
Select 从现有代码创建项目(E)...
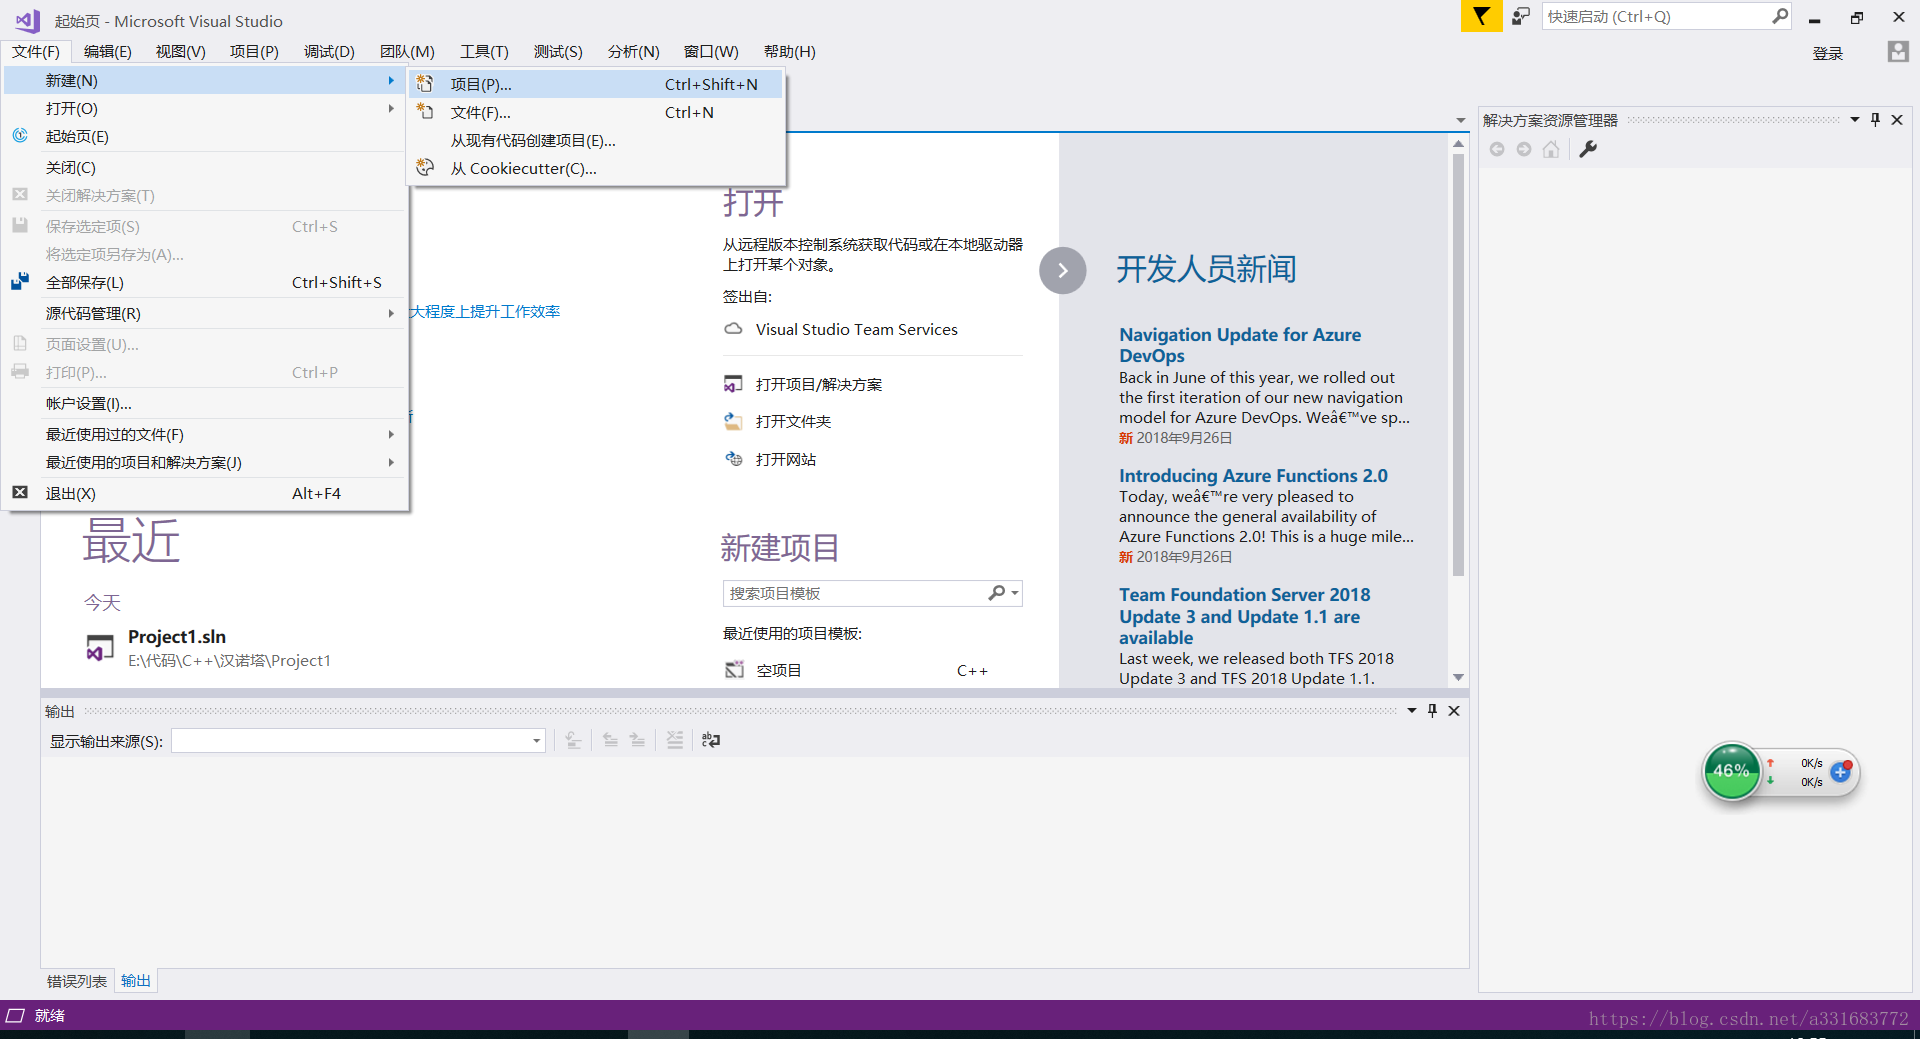597,140
